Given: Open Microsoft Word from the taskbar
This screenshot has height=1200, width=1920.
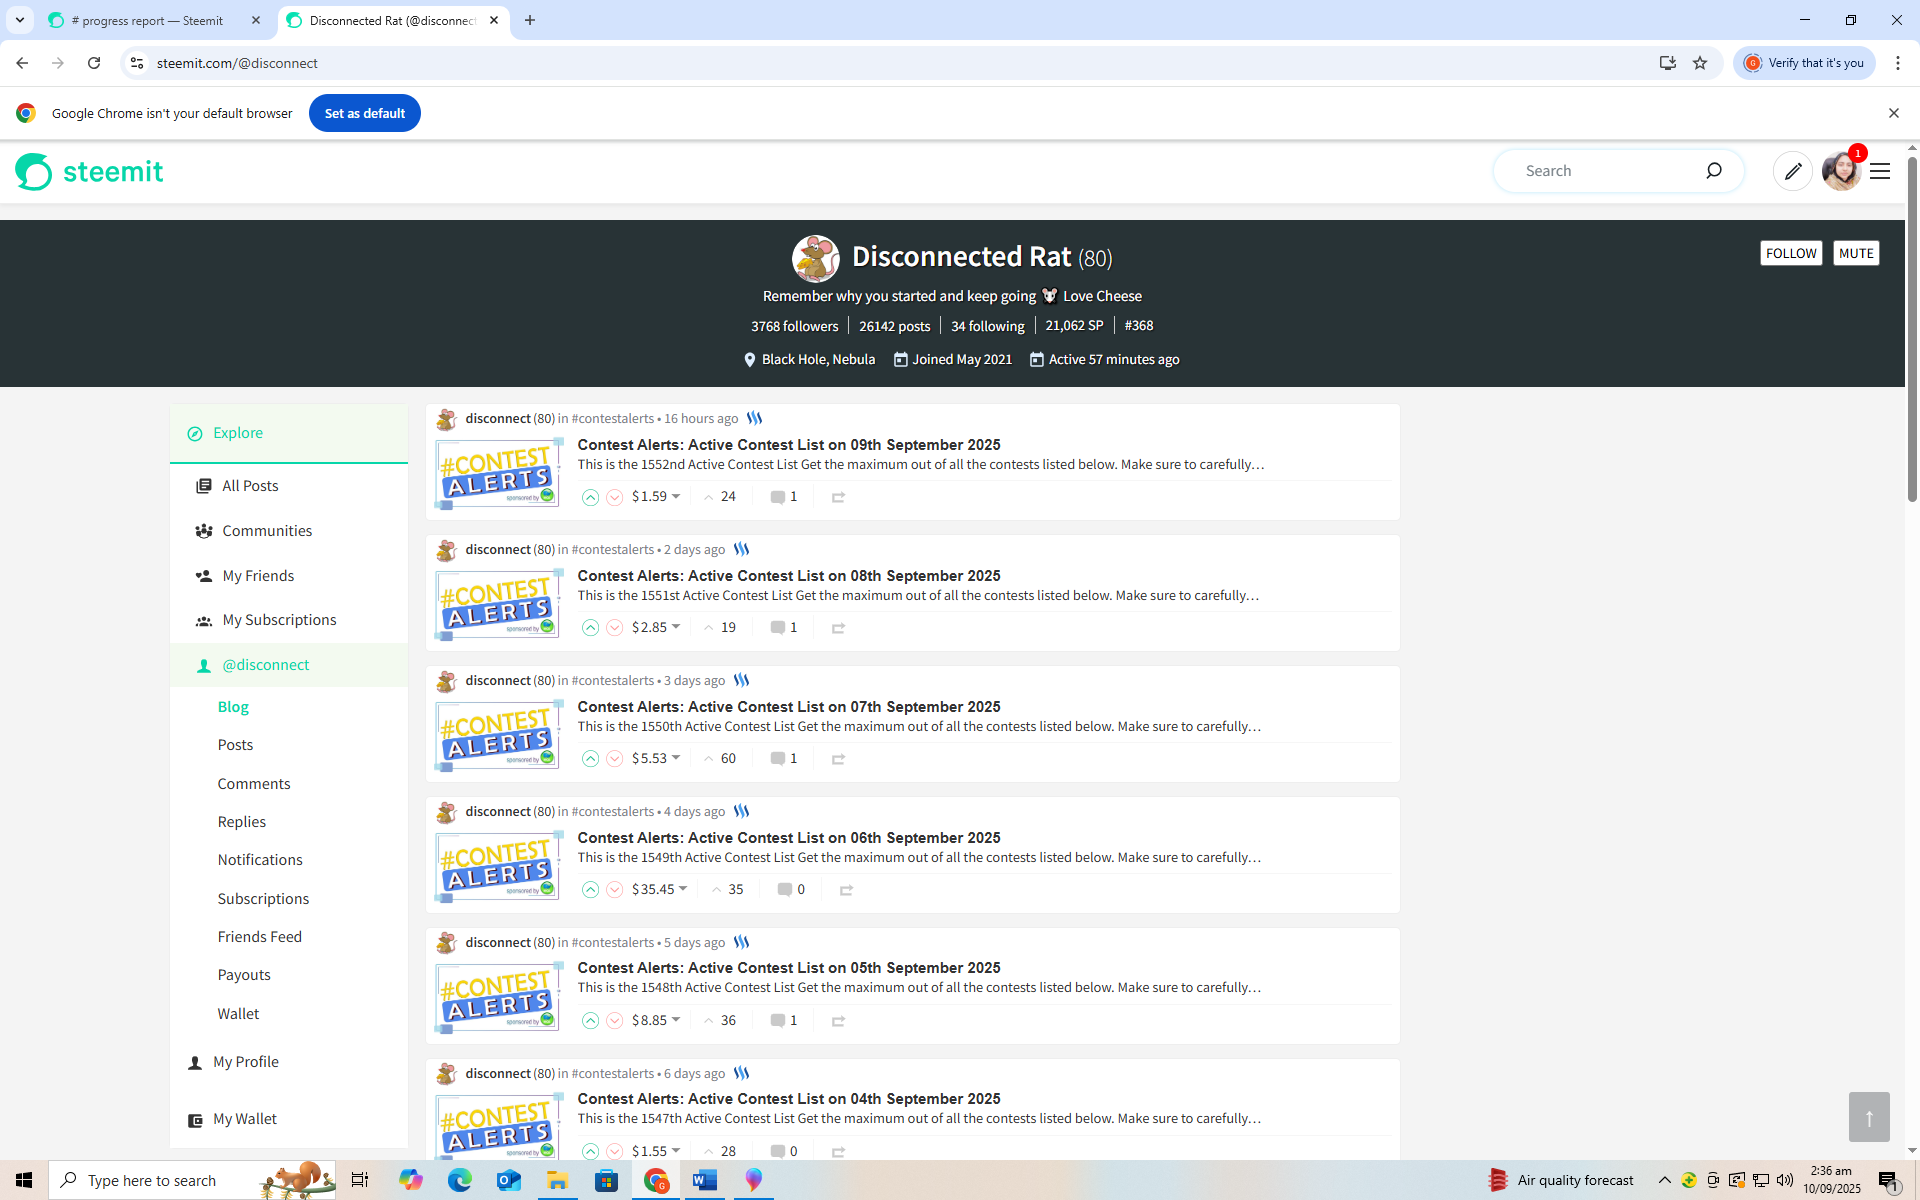Looking at the screenshot, I should [704, 1180].
